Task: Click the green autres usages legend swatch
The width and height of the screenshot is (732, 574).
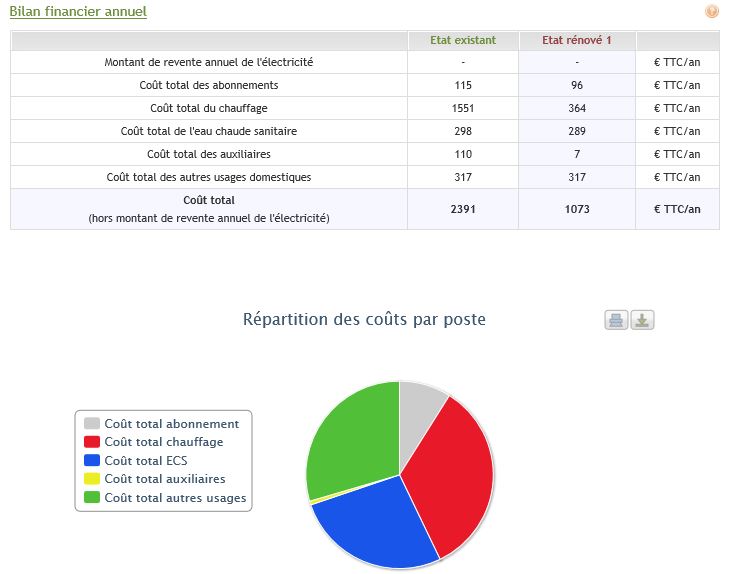Action: 92,497
